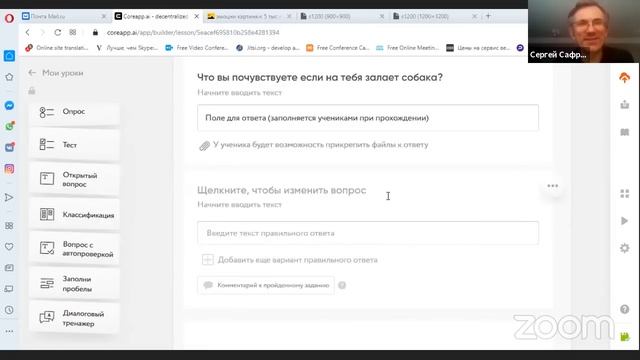Open the book icon in right panel

(x=624, y=132)
